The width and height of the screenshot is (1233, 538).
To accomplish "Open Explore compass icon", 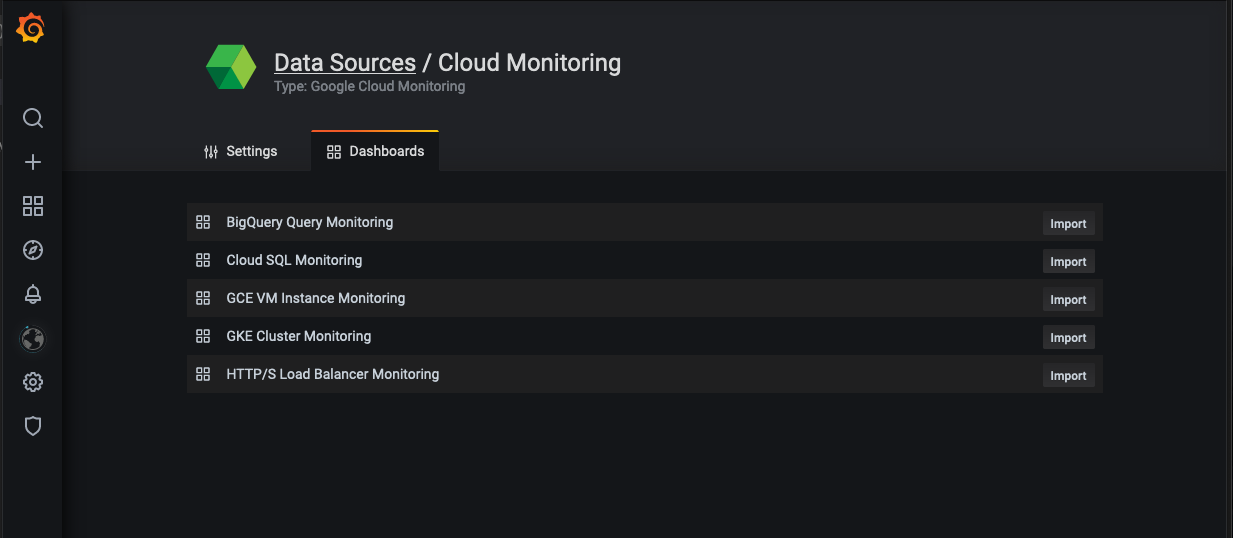I will [x=33, y=250].
